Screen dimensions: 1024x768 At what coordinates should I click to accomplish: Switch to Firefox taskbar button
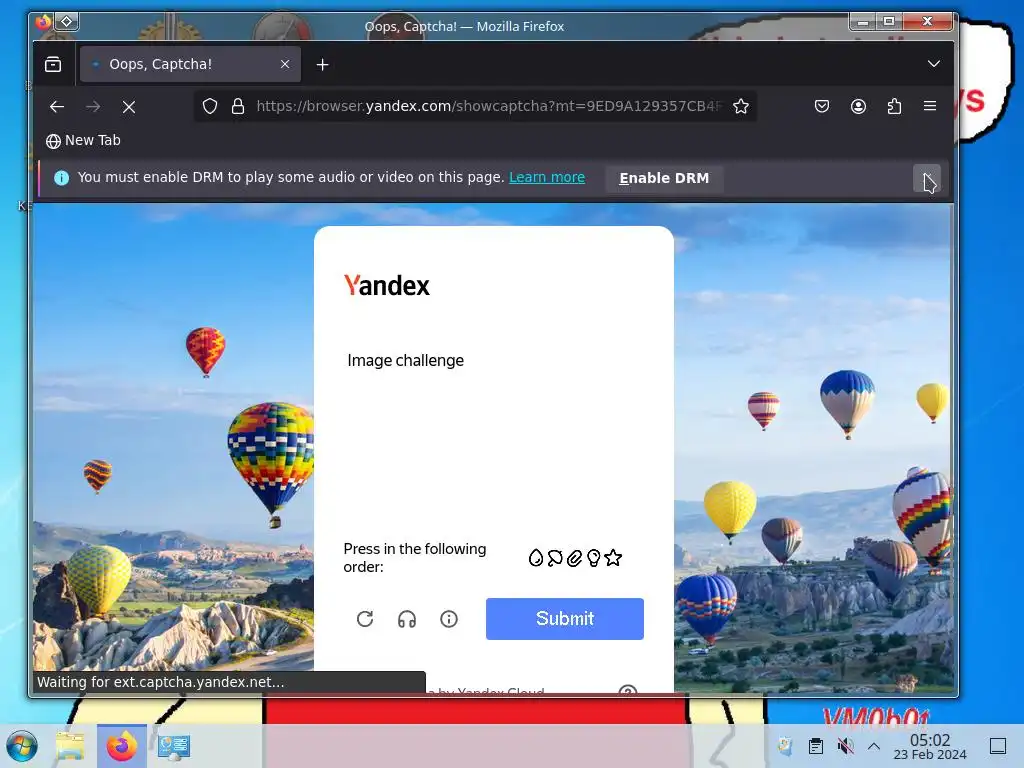tap(122, 746)
